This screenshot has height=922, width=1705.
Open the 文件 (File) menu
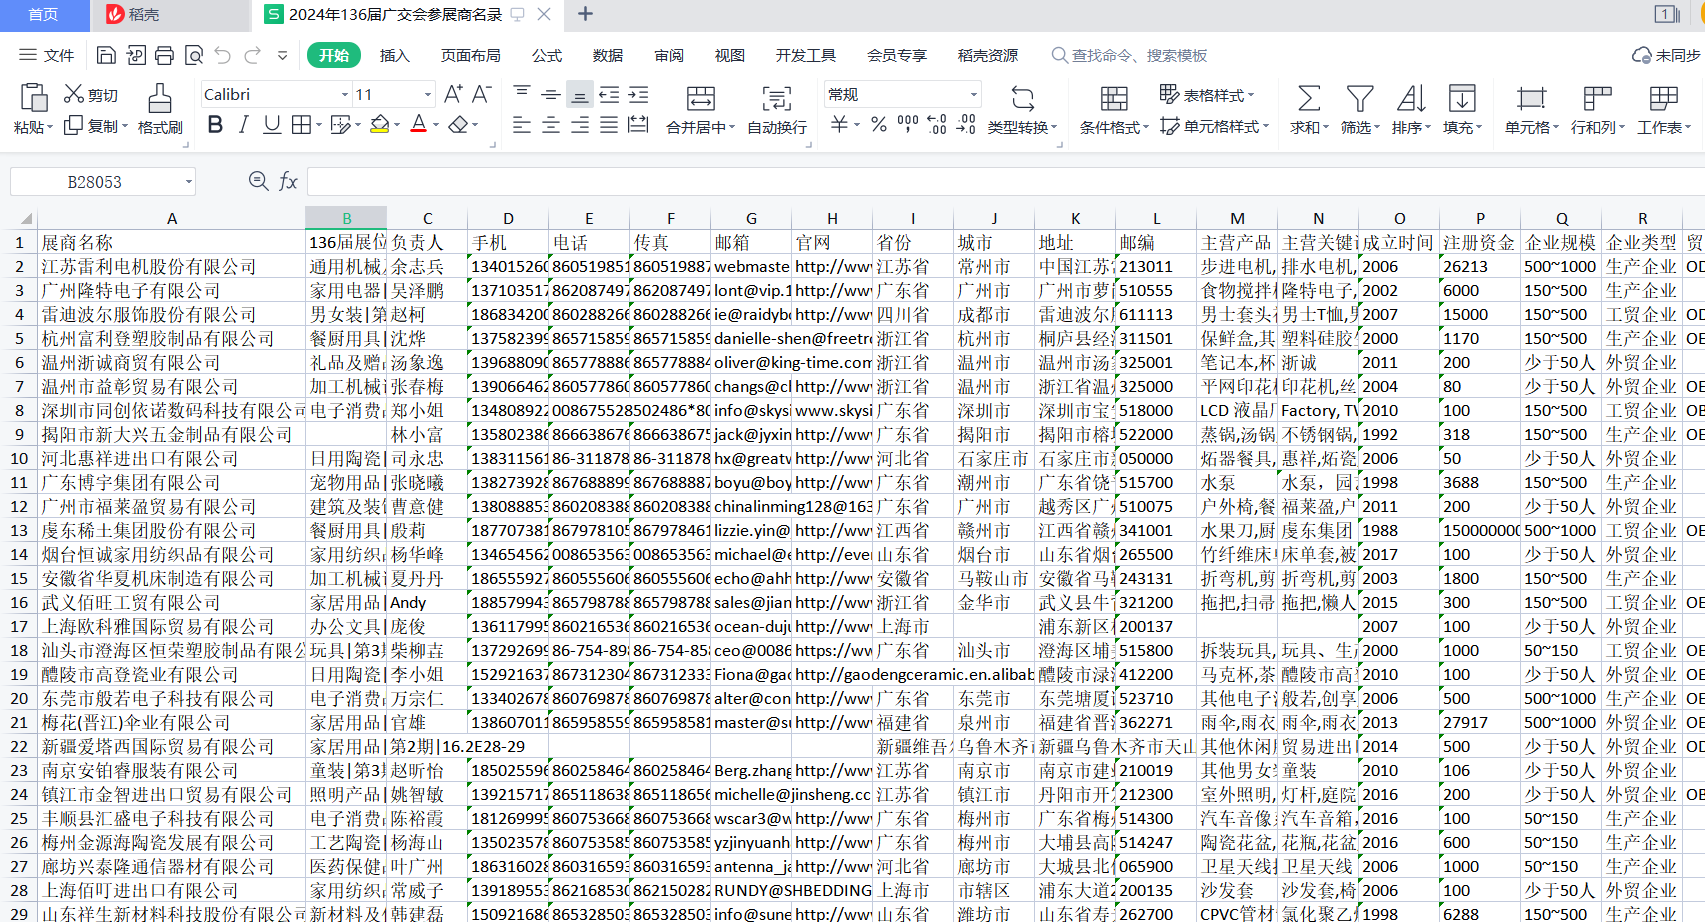point(47,55)
